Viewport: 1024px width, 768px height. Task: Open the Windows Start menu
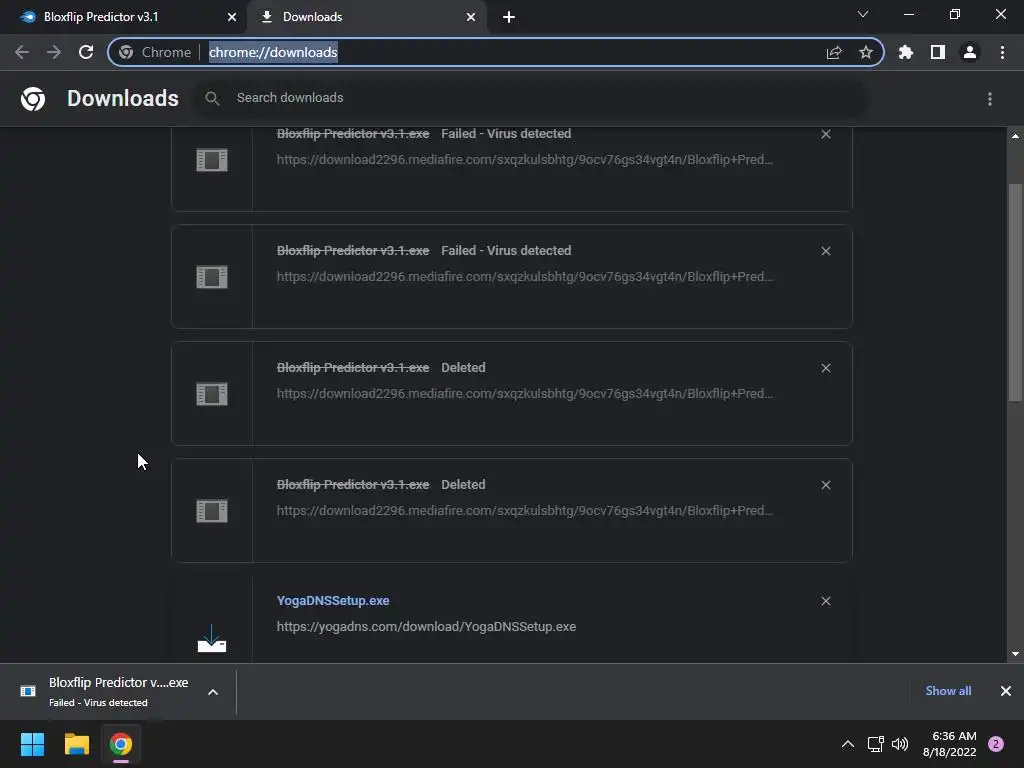[x=32, y=744]
